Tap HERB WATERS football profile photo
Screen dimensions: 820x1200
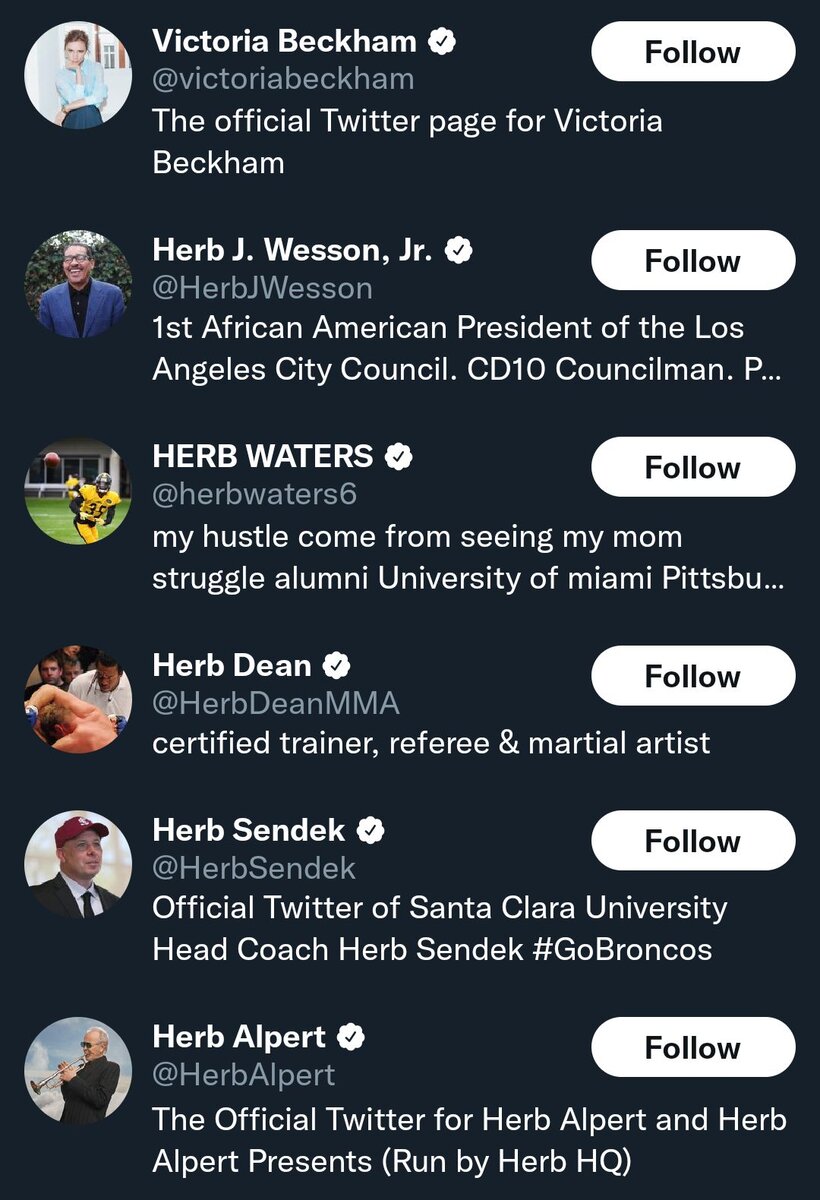tap(78, 491)
